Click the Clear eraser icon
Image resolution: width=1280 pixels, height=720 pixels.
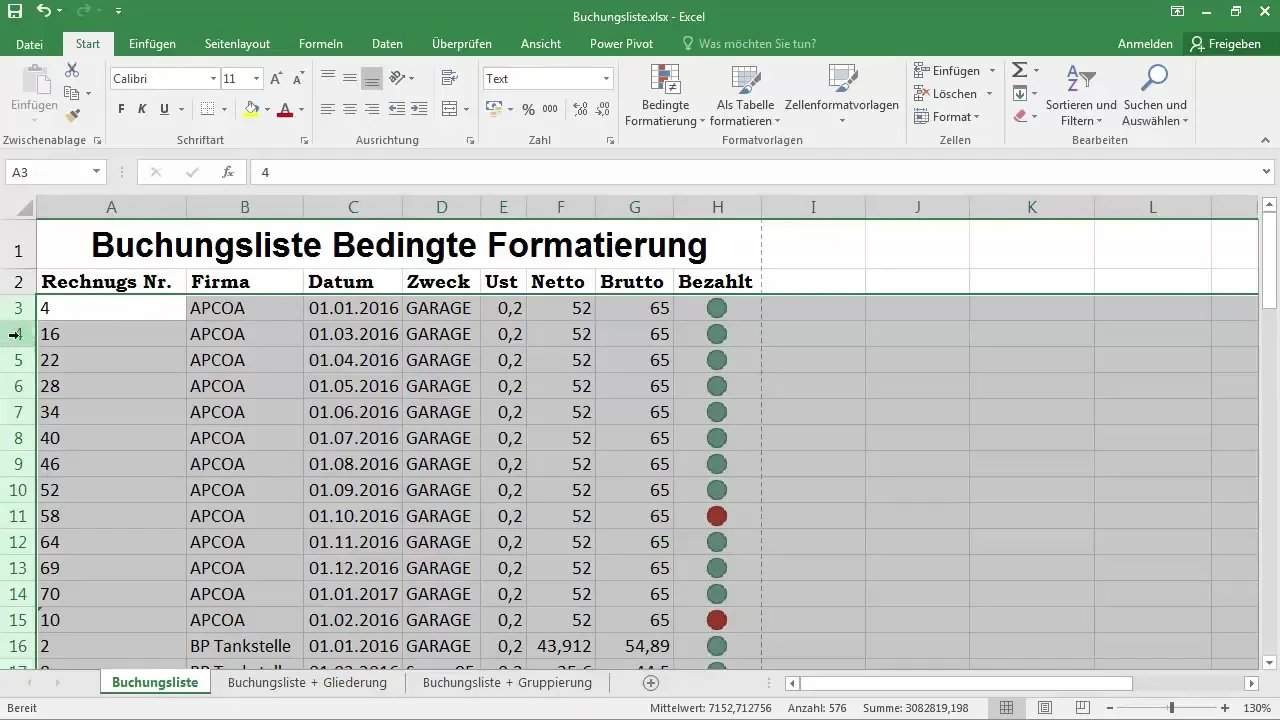(1019, 116)
